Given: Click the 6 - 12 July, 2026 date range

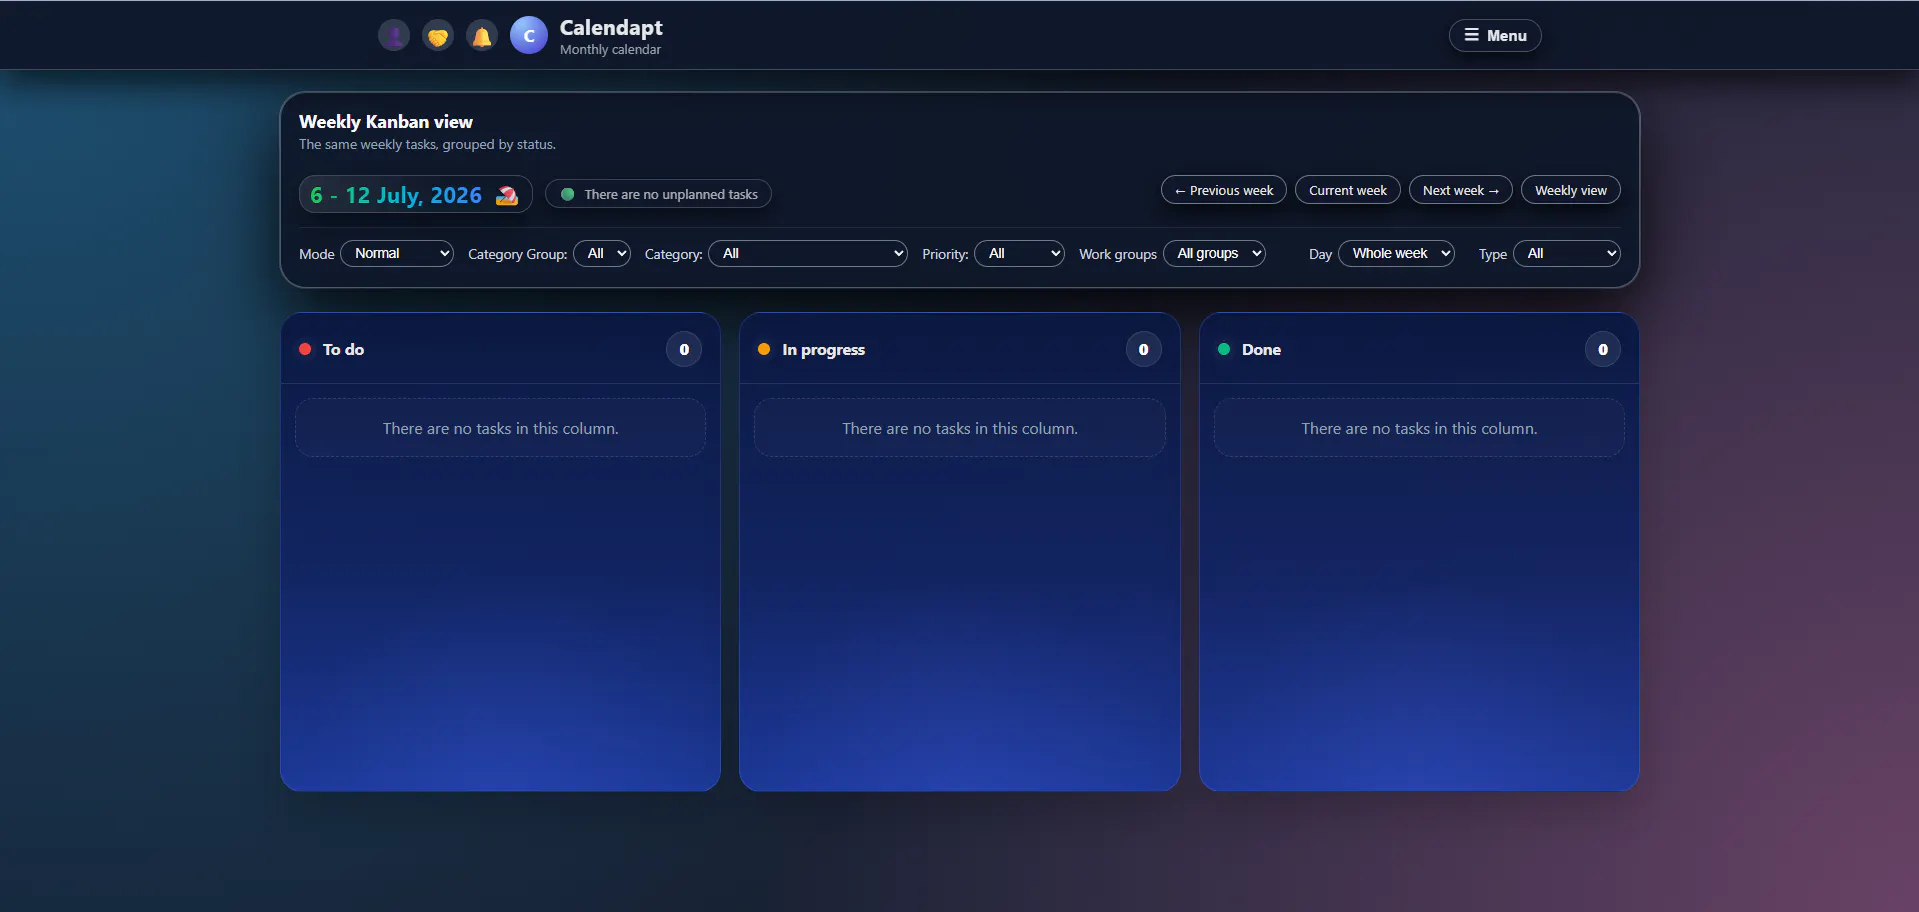Looking at the screenshot, I should pyautogui.click(x=396, y=195).
